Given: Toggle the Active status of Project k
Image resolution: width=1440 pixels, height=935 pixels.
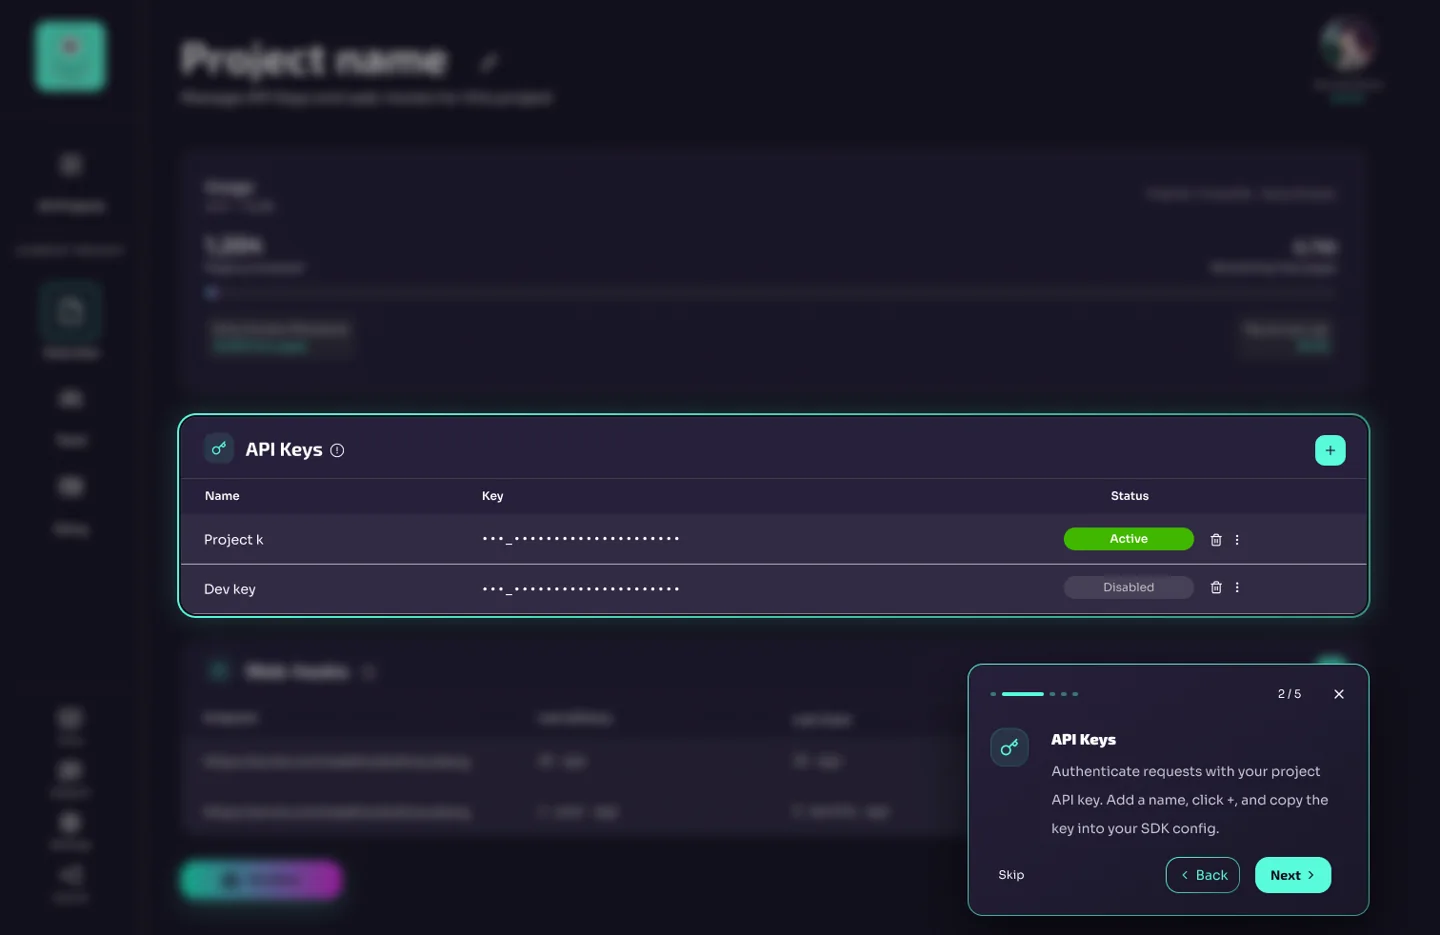Looking at the screenshot, I should 1129,539.
